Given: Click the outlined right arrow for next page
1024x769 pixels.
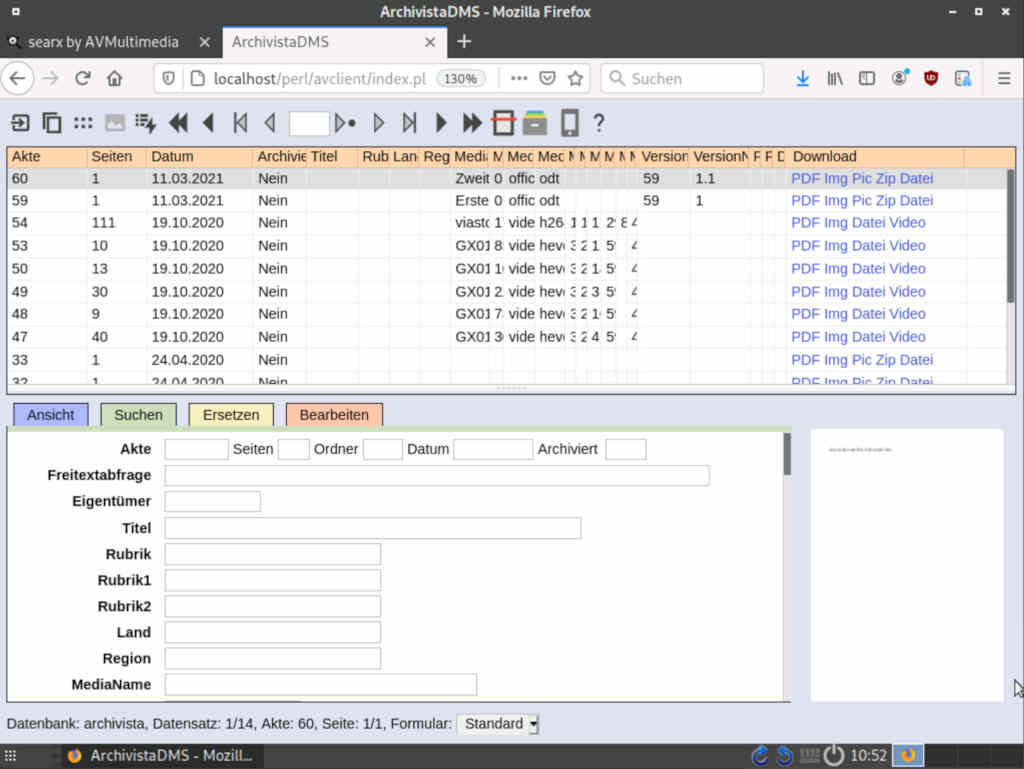Looking at the screenshot, I should (x=378, y=123).
